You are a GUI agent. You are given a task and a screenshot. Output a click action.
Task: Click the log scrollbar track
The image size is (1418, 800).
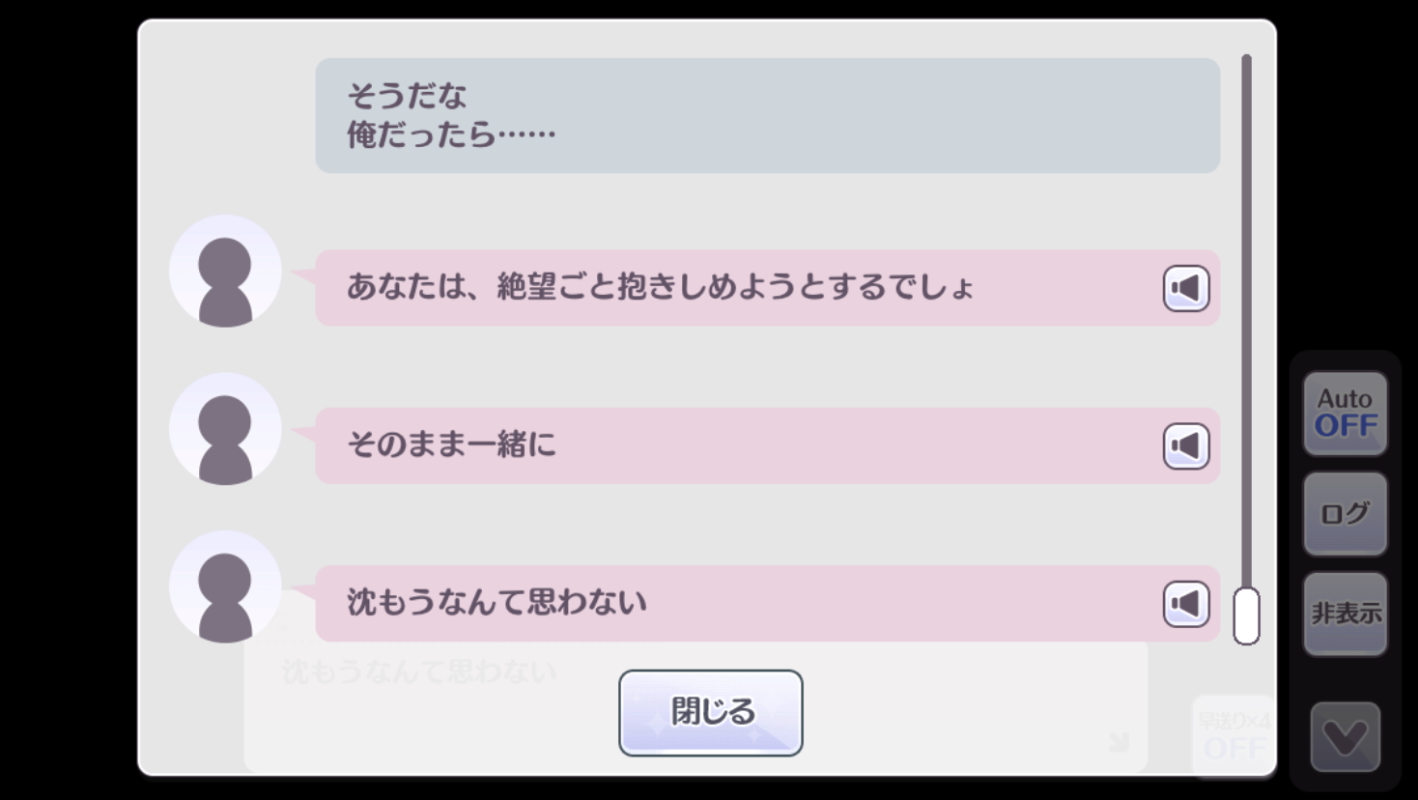[1246, 300]
